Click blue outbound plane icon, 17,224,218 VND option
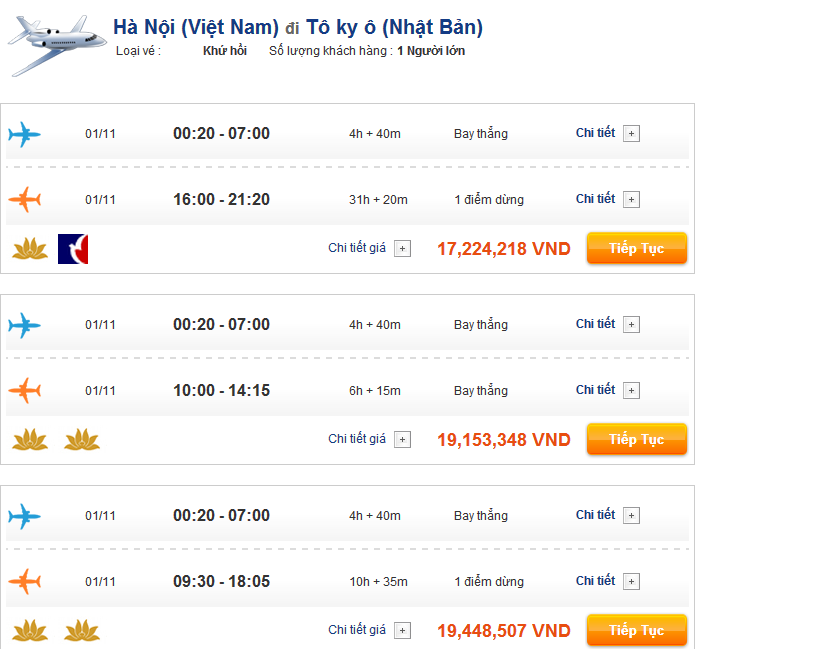This screenshot has height=649, width=816. click(24, 134)
